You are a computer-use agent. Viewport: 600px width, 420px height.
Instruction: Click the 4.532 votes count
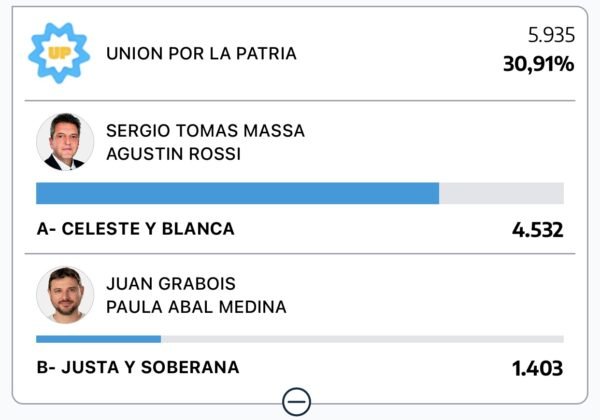[537, 230]
